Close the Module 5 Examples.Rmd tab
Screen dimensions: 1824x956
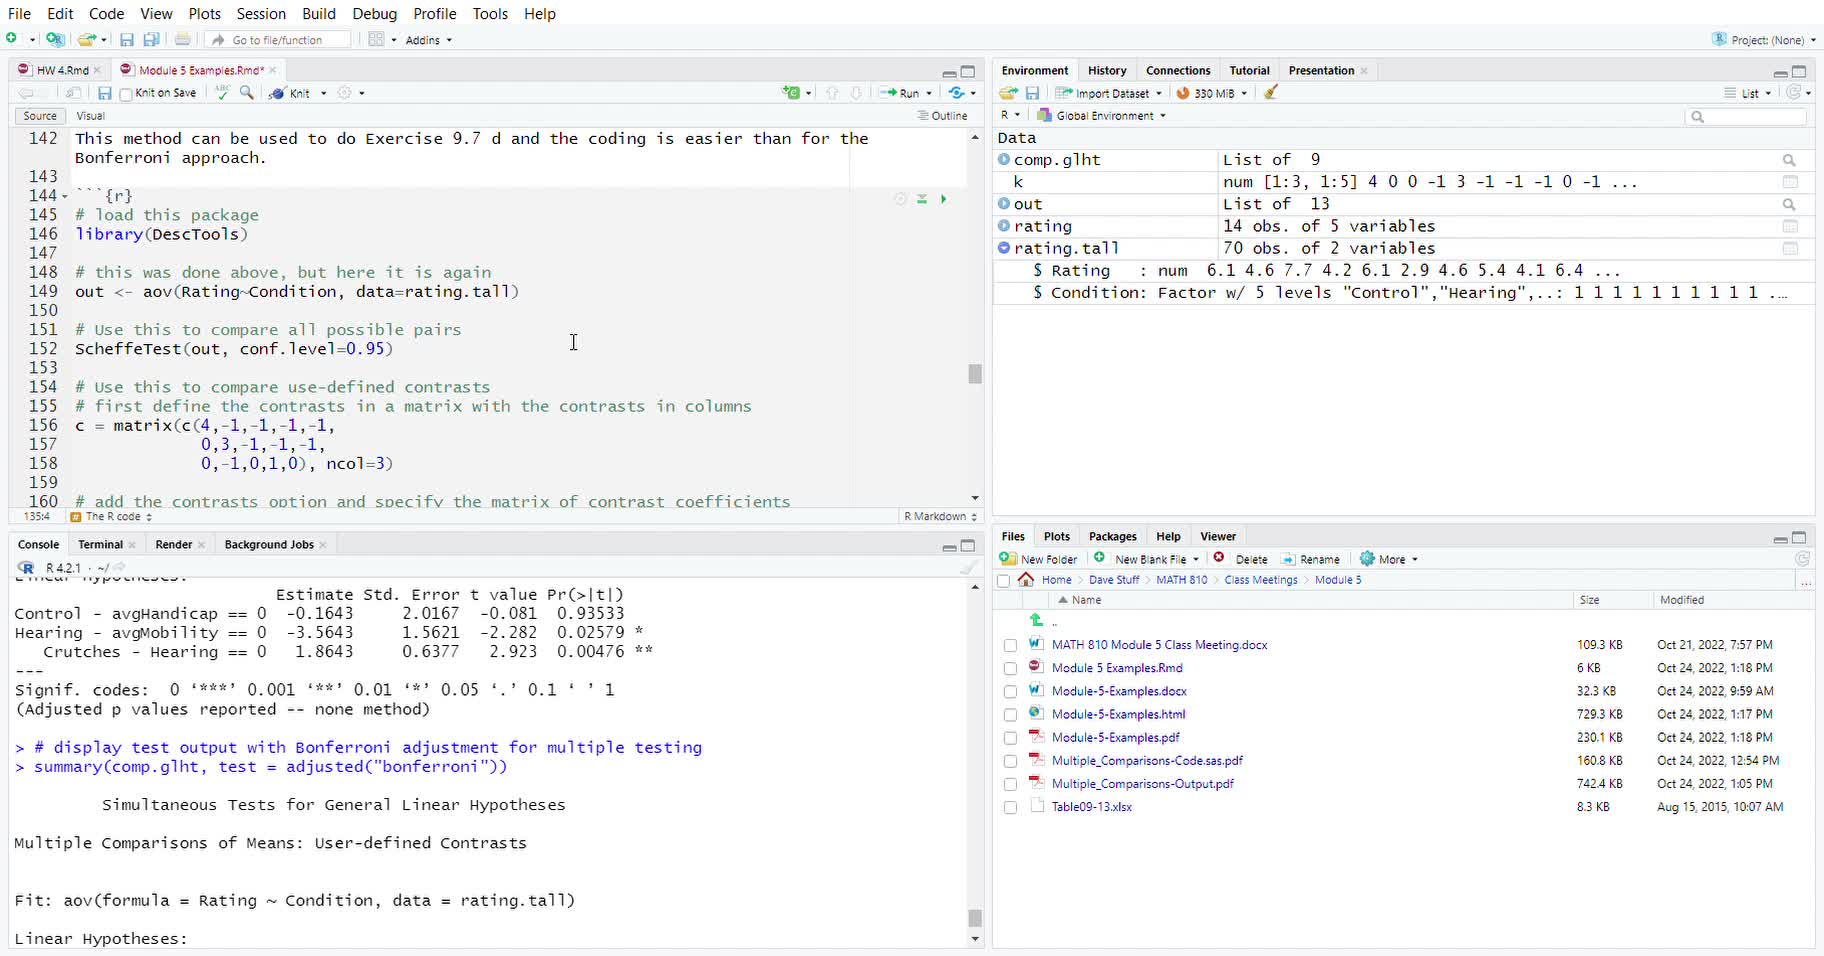pos(272,70)
